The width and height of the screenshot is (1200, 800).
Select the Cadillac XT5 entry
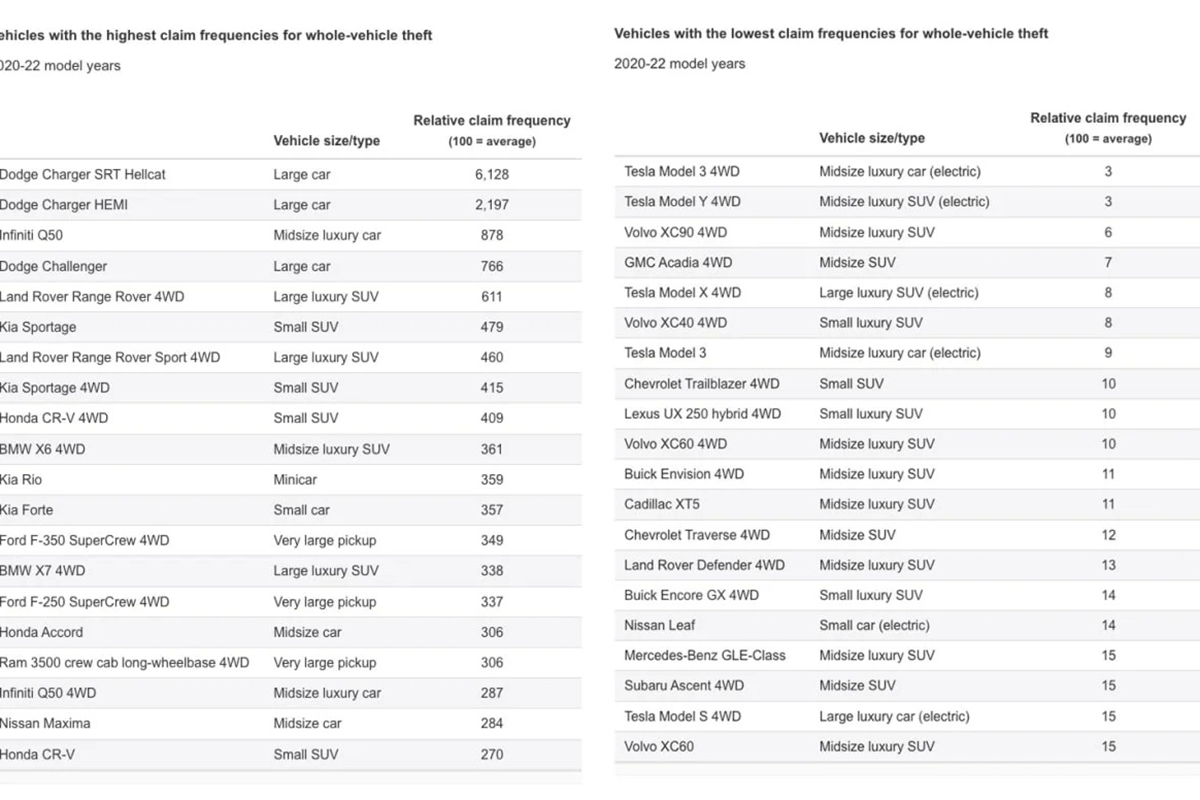click(x=662, y=505)
